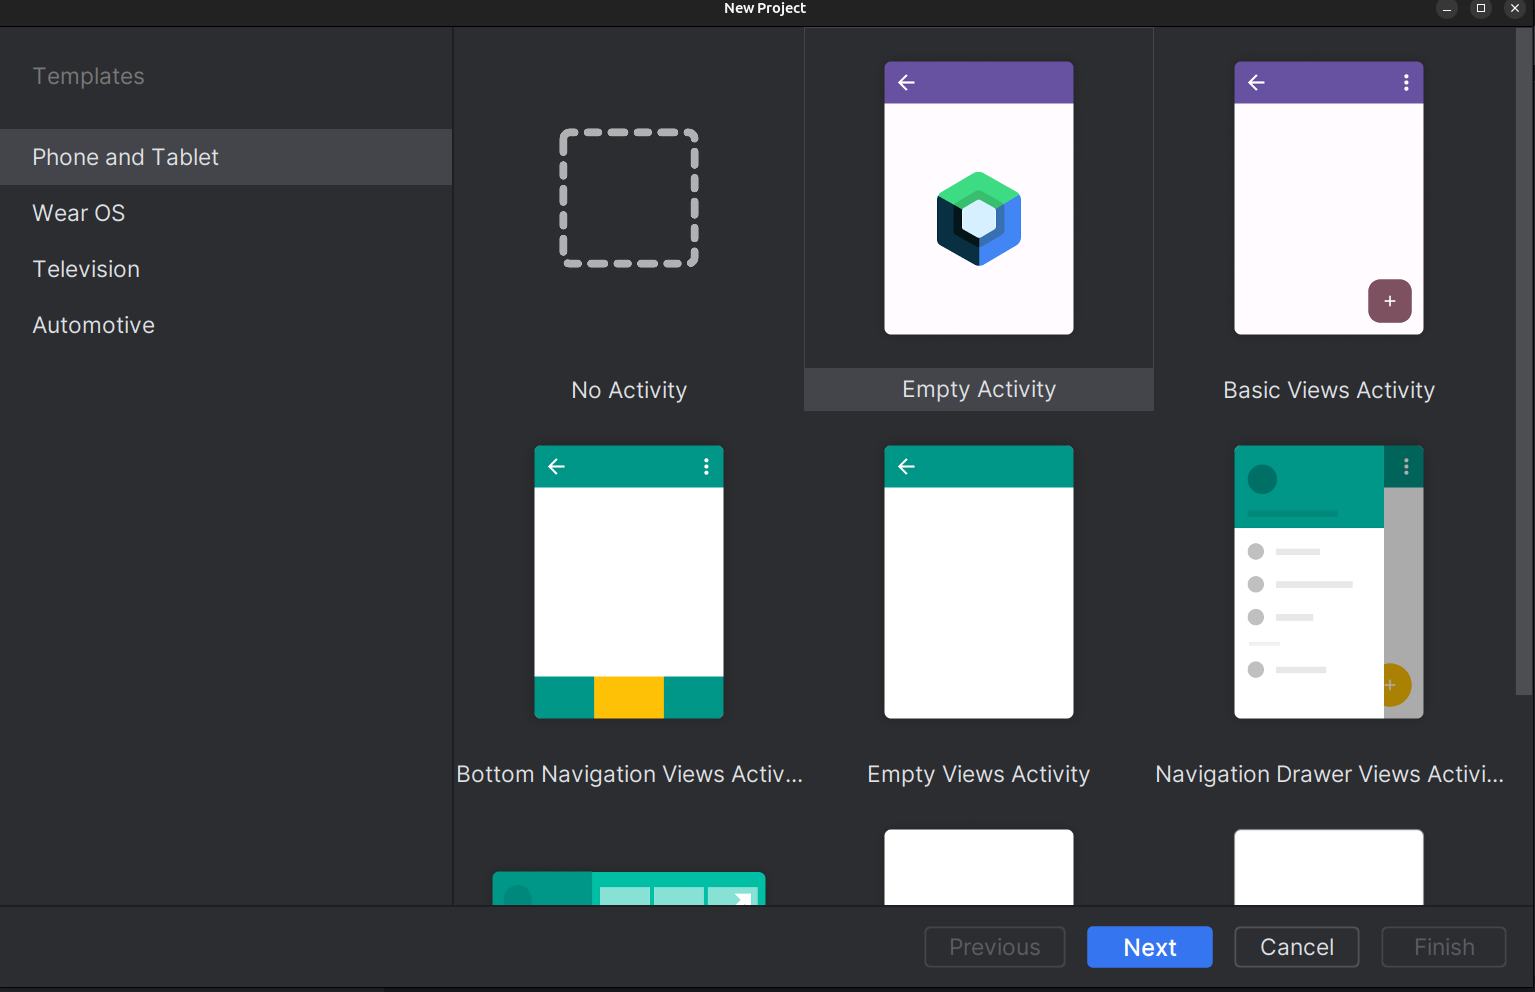Screen dimensions: 1535x992
Task: Pick the Basic Views Activity thumbnail
Action: point(1328,198)
